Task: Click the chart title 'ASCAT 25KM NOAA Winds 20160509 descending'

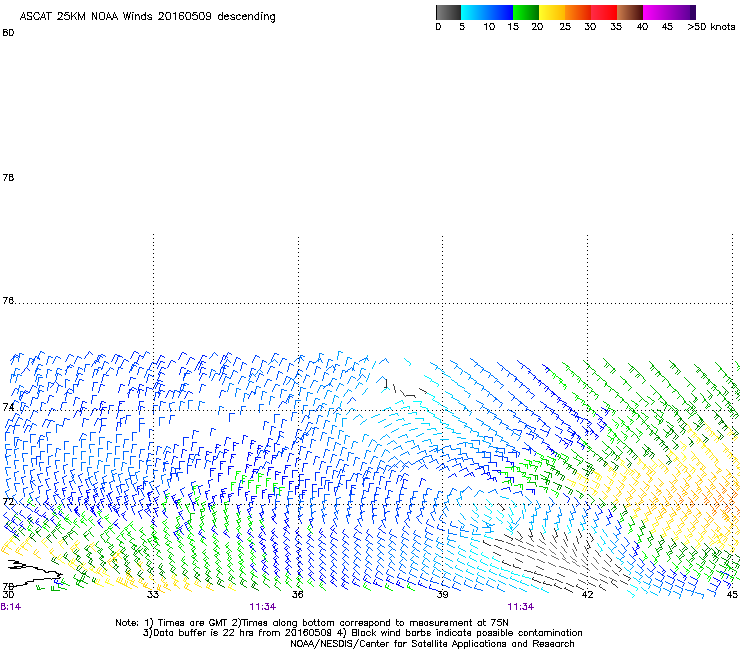Action: coord(147,17)
